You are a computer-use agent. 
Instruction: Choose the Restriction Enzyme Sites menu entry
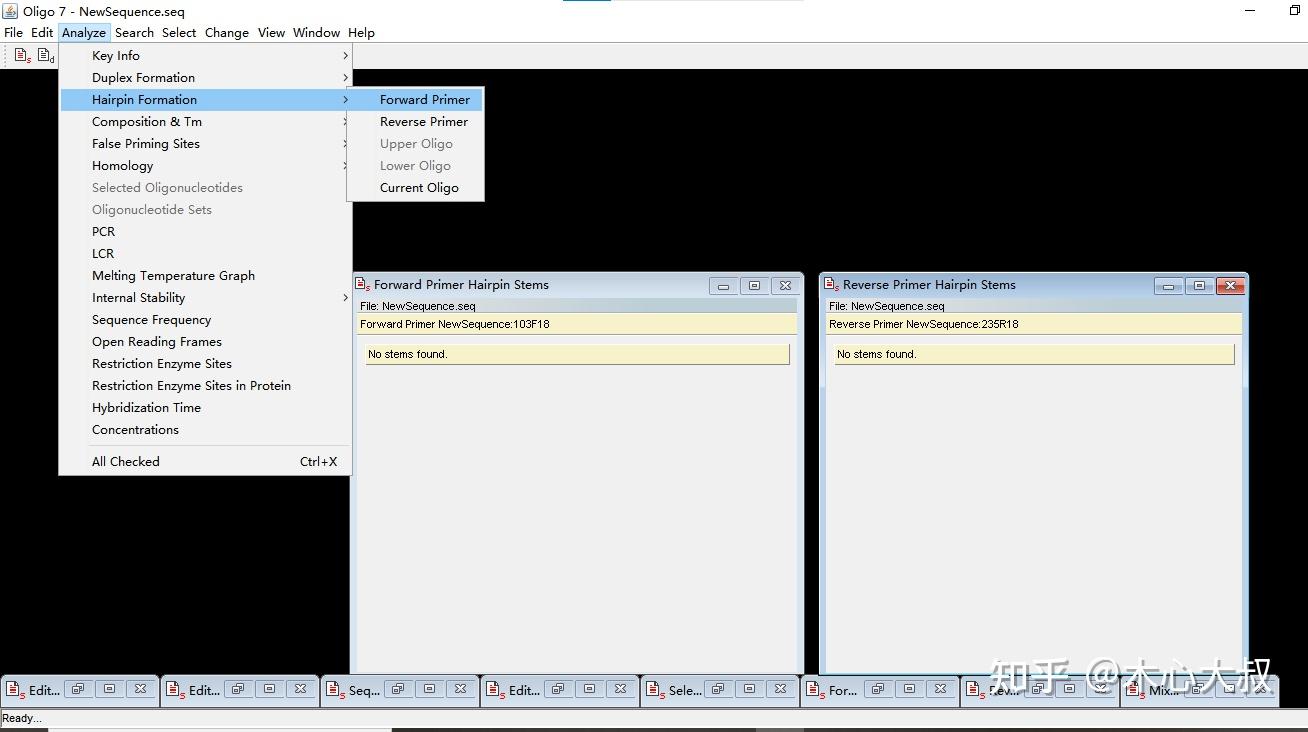point(206,364)
